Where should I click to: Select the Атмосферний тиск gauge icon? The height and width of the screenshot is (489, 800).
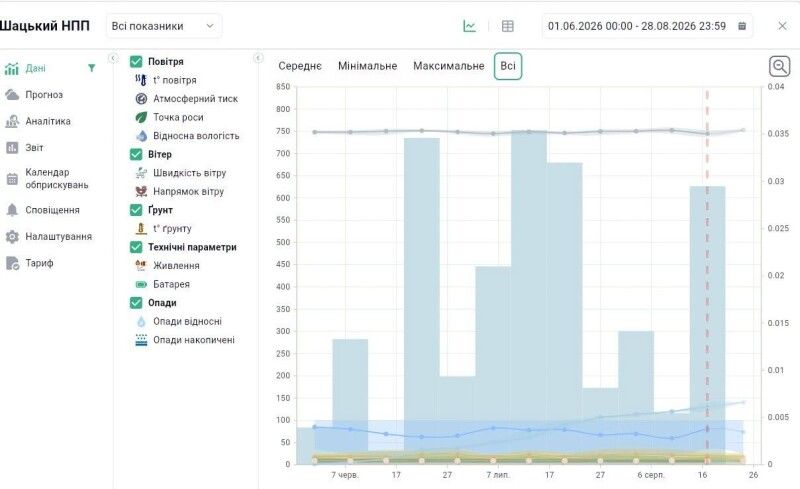pyautogui.click(x=141, y=99)
